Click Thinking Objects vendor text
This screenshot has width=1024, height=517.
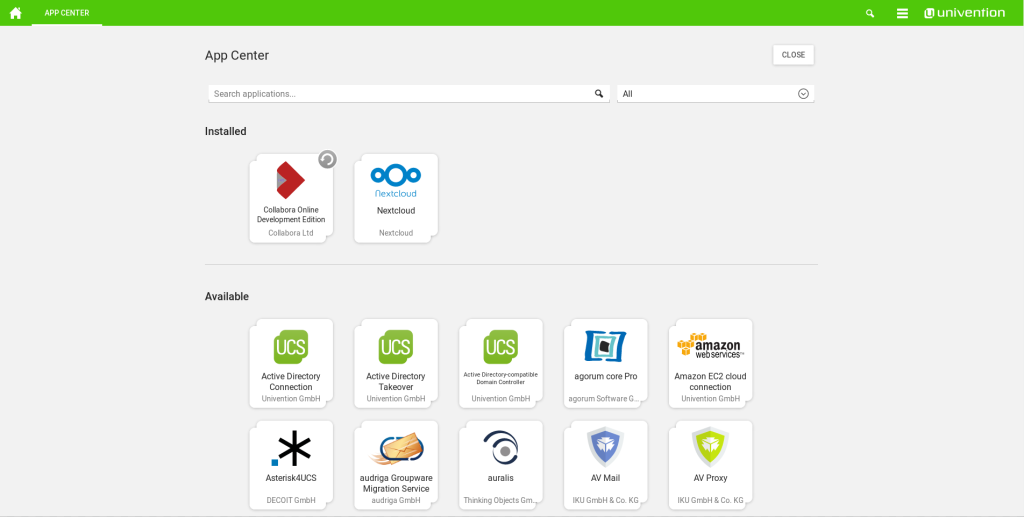tap(500, 501)
